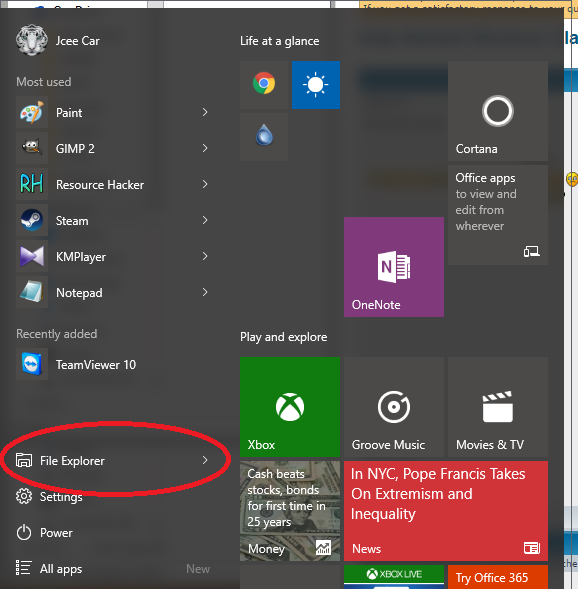
Task: Expand Resource Hacker jump list arrow
Action: (205, 184)
